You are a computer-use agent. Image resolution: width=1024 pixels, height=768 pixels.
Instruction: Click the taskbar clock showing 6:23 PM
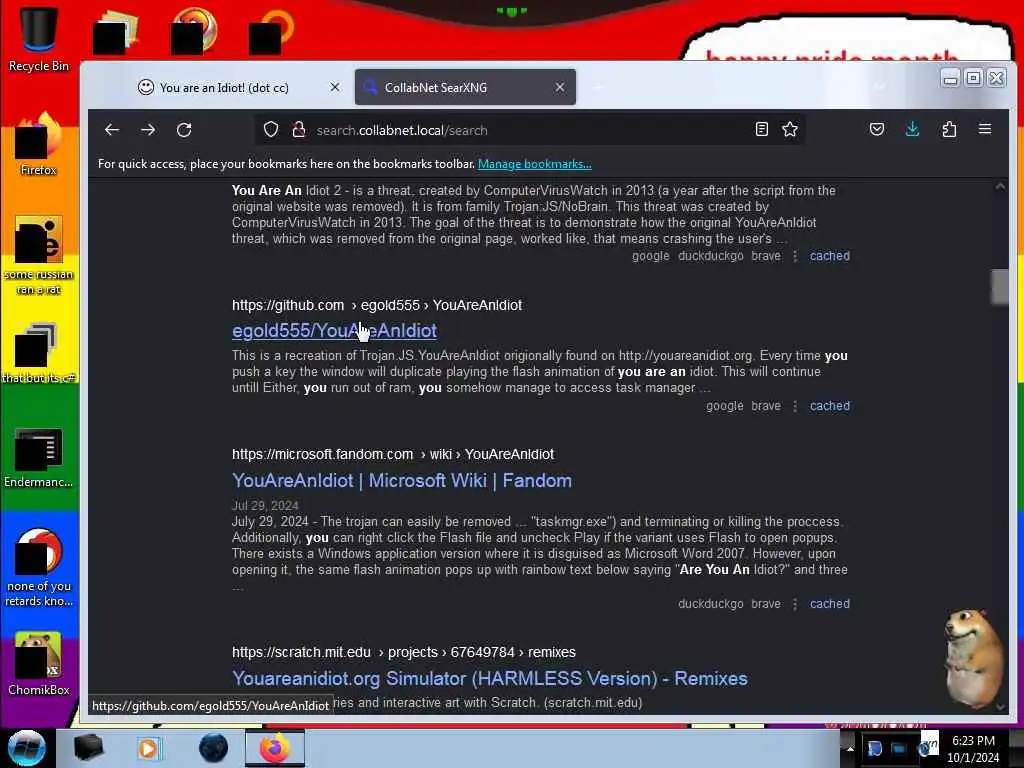click(973, 749)
